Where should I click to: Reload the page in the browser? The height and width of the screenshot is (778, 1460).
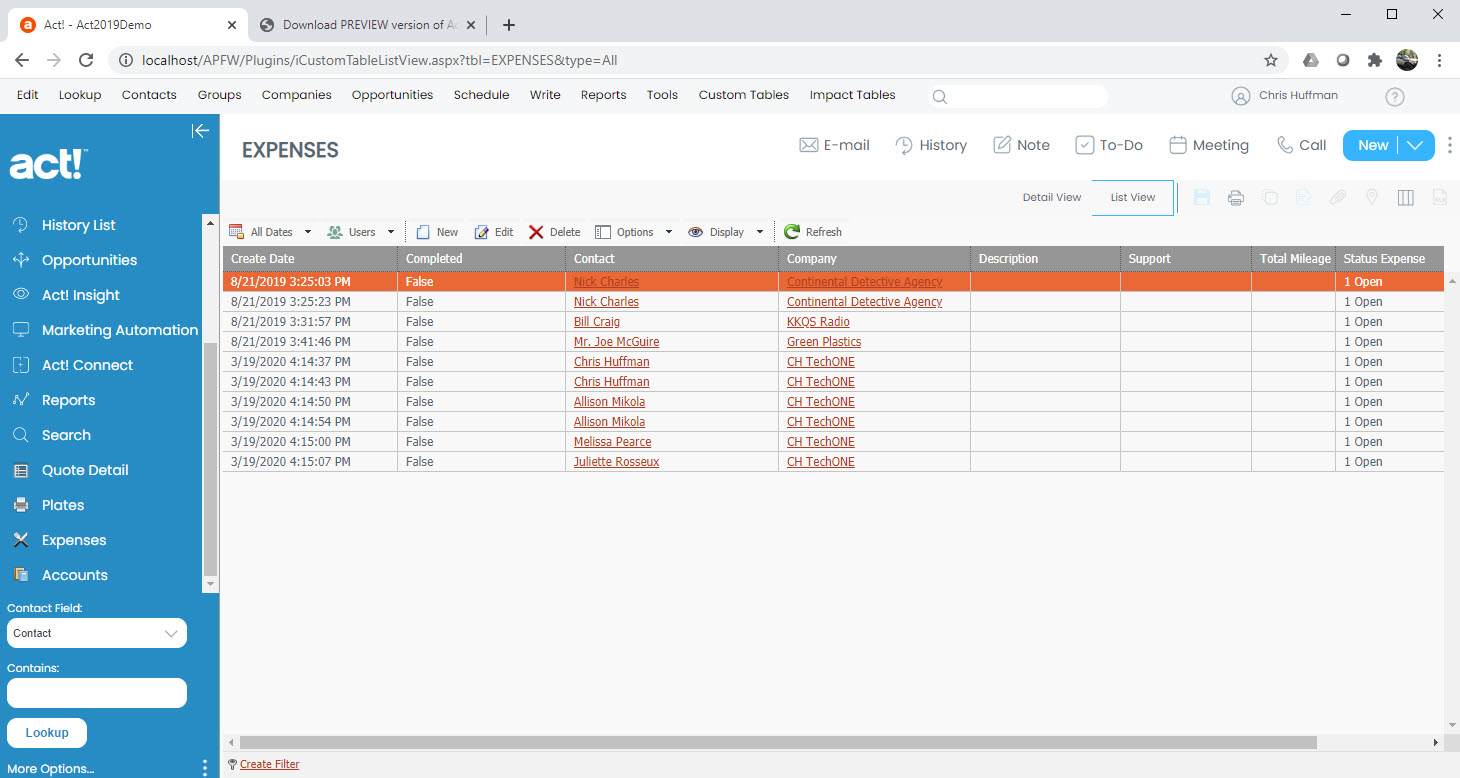tap(86, 60)
